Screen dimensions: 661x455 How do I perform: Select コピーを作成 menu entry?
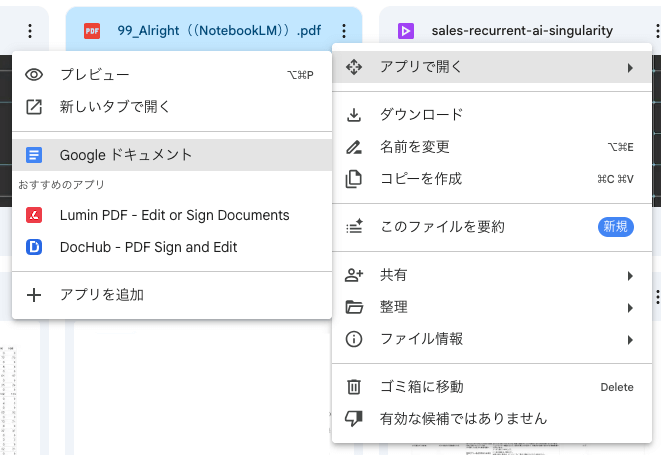(x=492, y=179)
